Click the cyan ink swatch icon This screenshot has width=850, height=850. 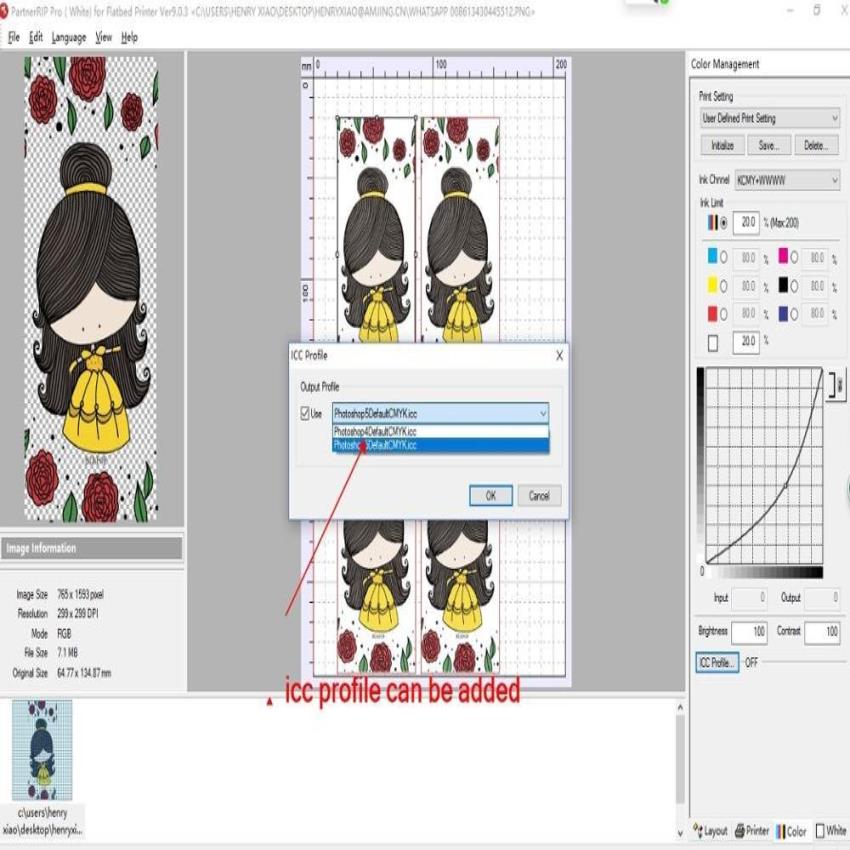click(x=712, y=258)
